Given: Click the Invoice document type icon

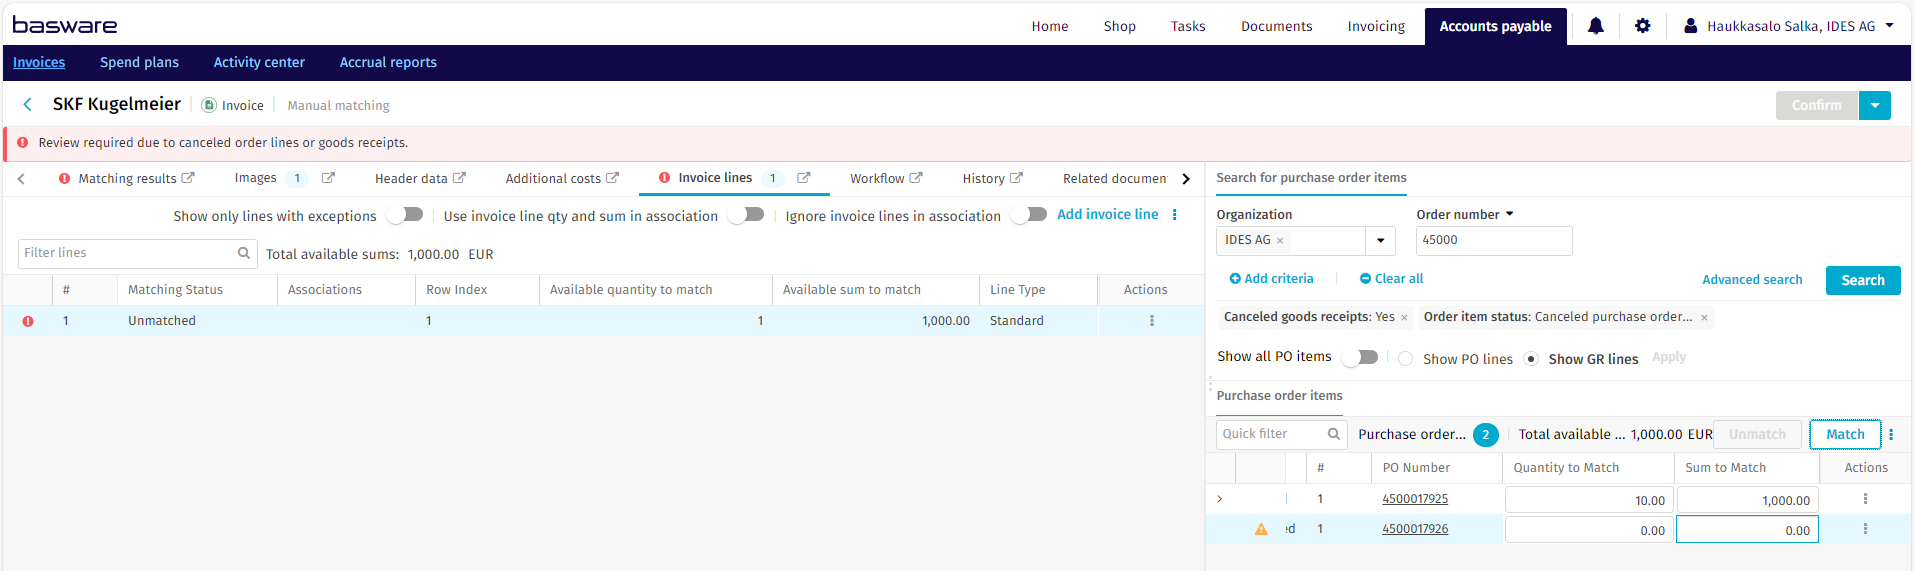Looking at the screenshot, I should (209, 105).
